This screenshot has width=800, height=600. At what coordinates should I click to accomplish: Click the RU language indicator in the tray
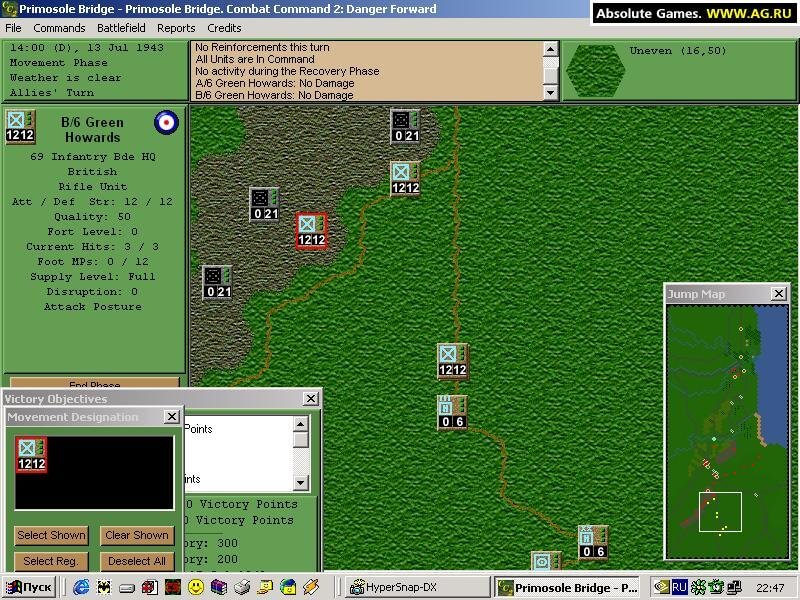[679, 587]
